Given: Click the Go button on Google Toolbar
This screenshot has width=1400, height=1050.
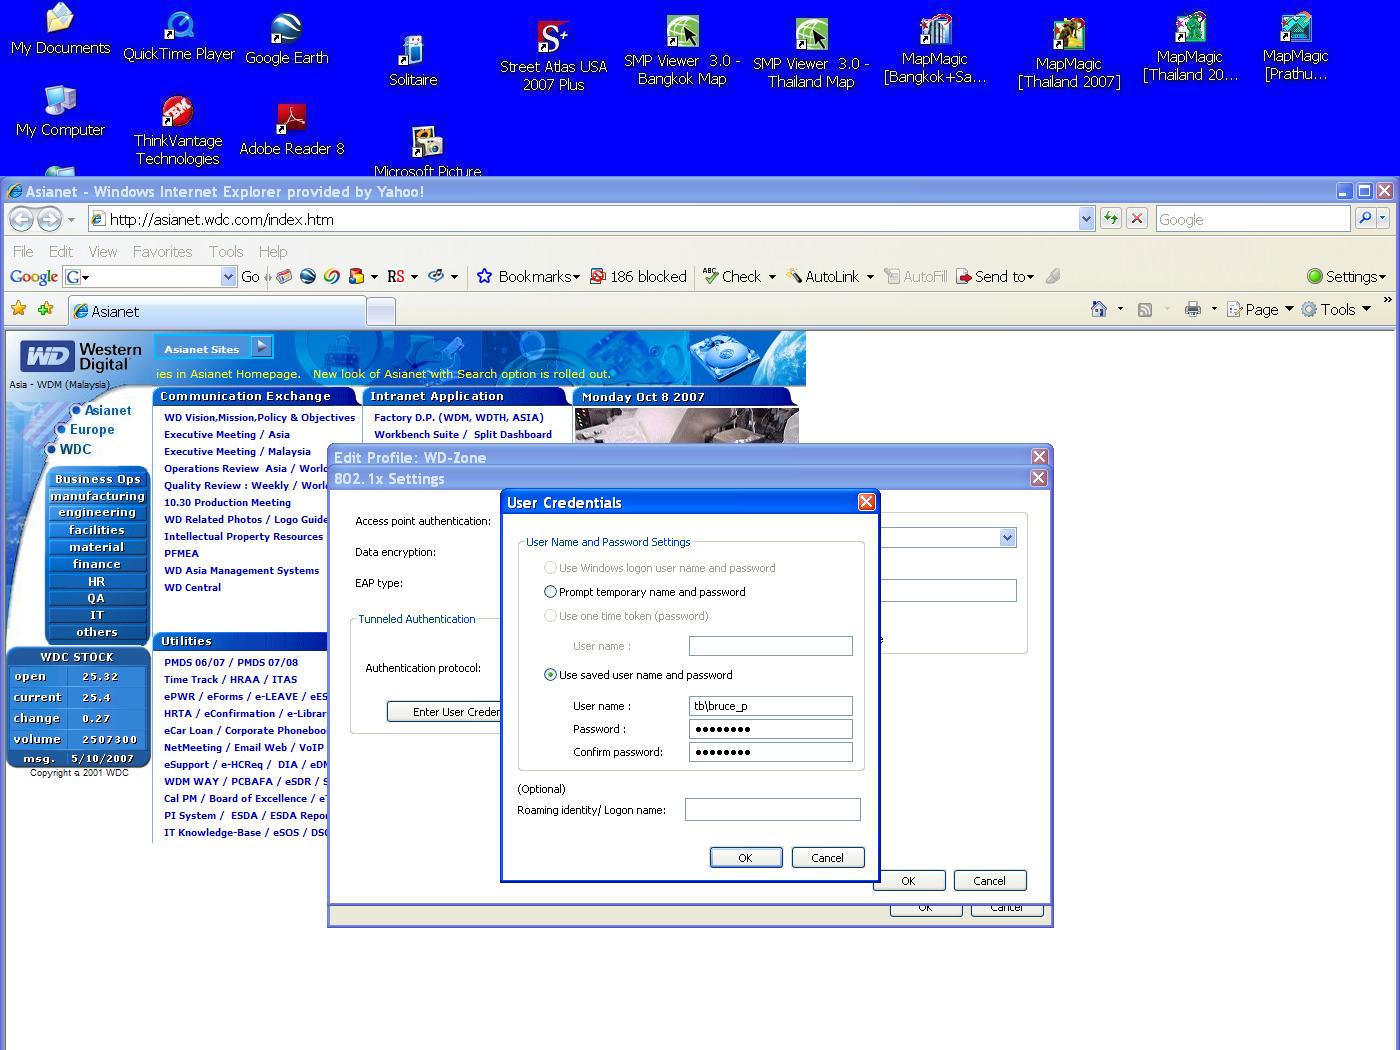Looking at the screenshot, I should pos(250,277).
